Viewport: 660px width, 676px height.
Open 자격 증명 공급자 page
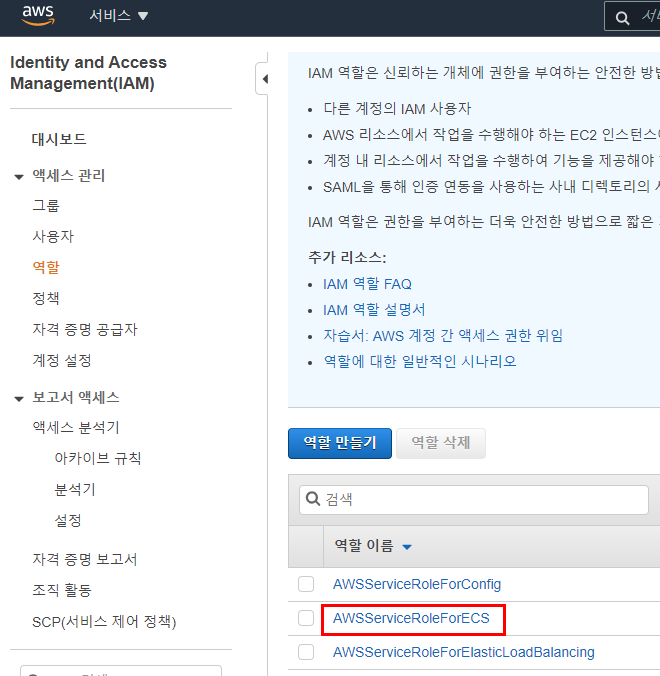point(84,329)
